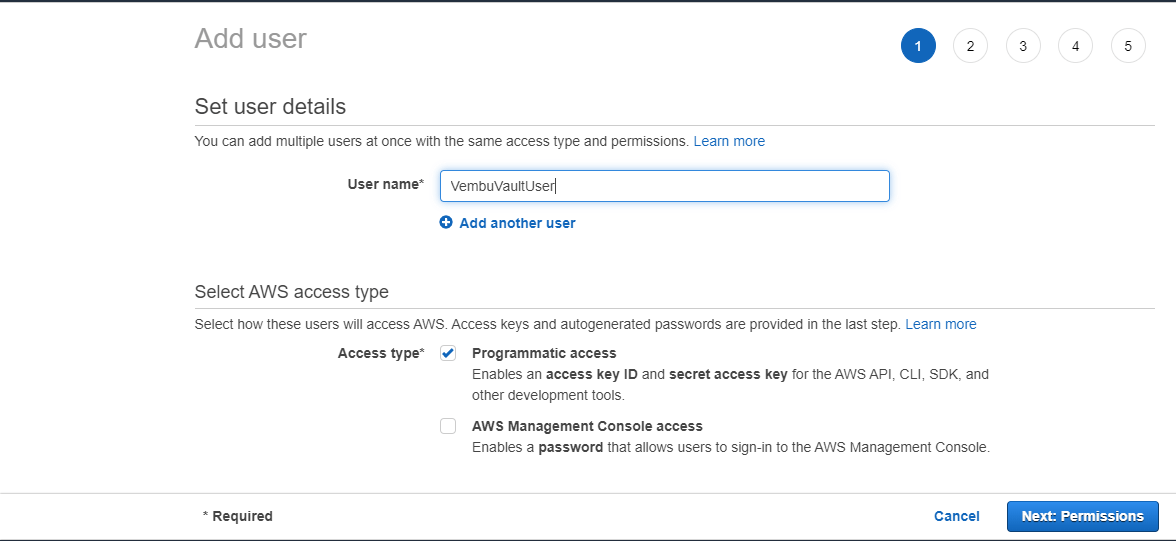Click the step 5 circle indicator
Viewport: 1176px width, 541px height.
[x=1128, y=46]
